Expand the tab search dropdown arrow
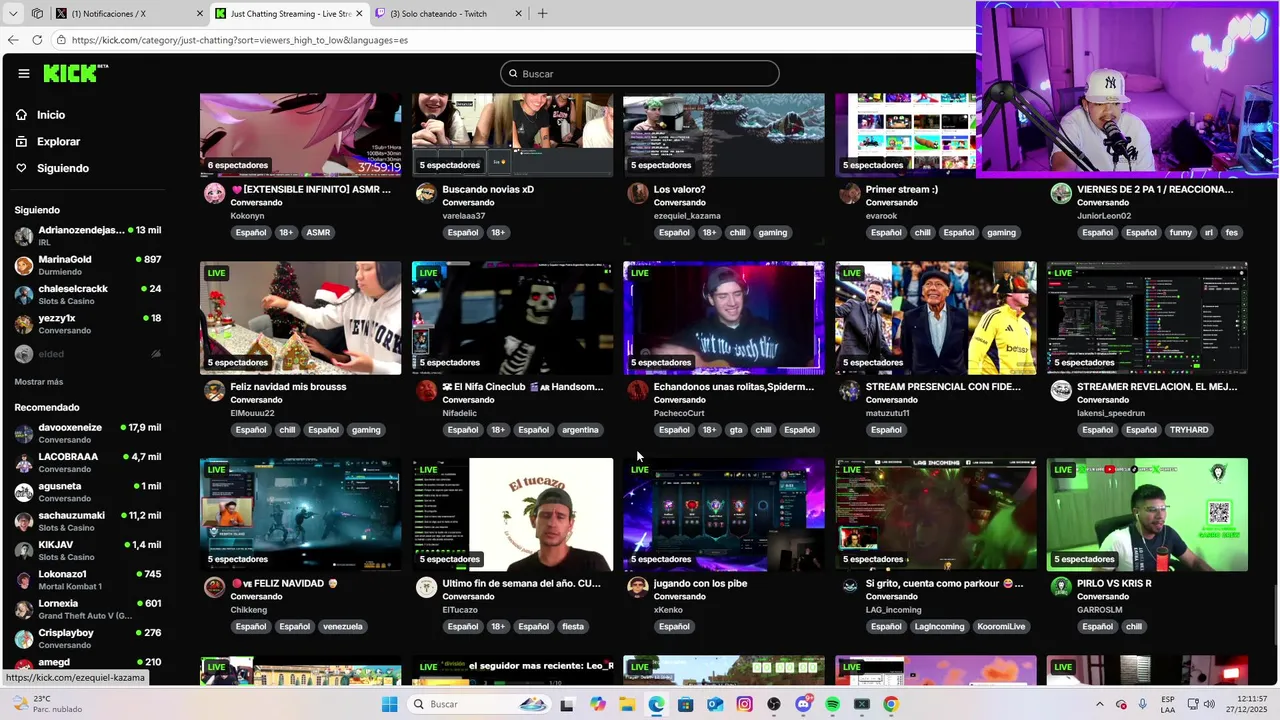The image size is (1280, 720). (x=13, y=13)
